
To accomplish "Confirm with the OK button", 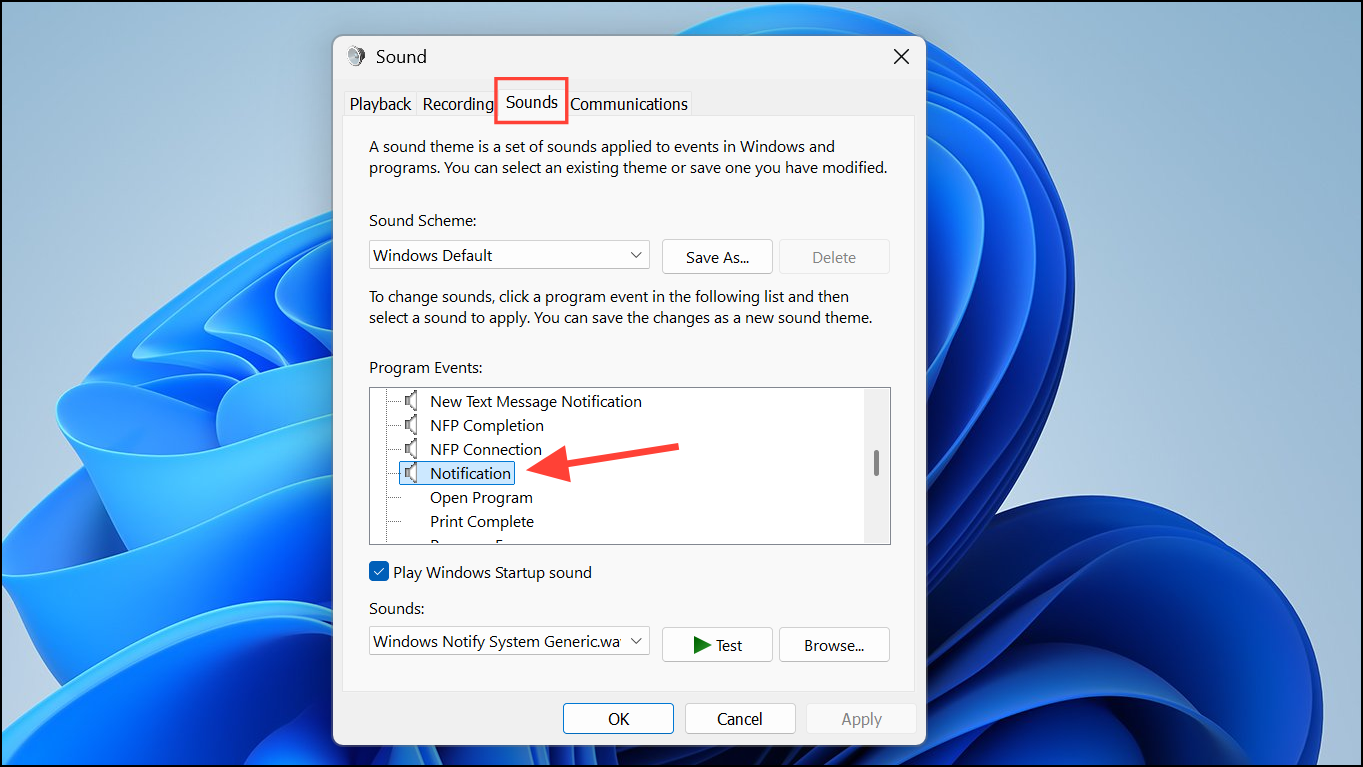I will click(618, 719).
